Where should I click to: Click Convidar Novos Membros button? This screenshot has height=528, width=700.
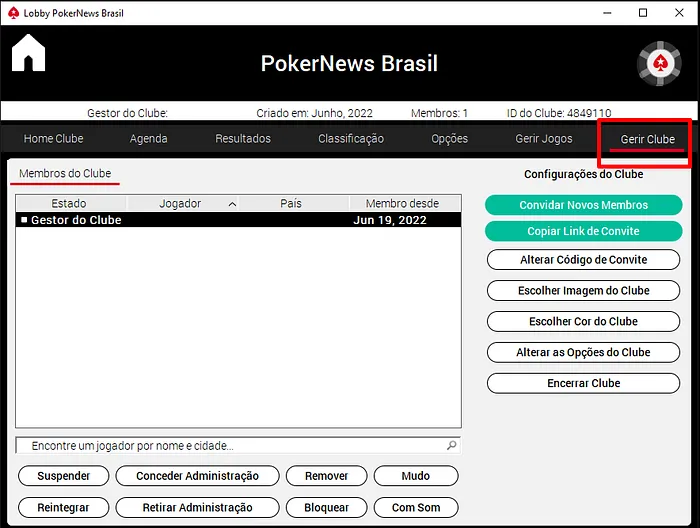pyautogui.click(x=583, y=205)
